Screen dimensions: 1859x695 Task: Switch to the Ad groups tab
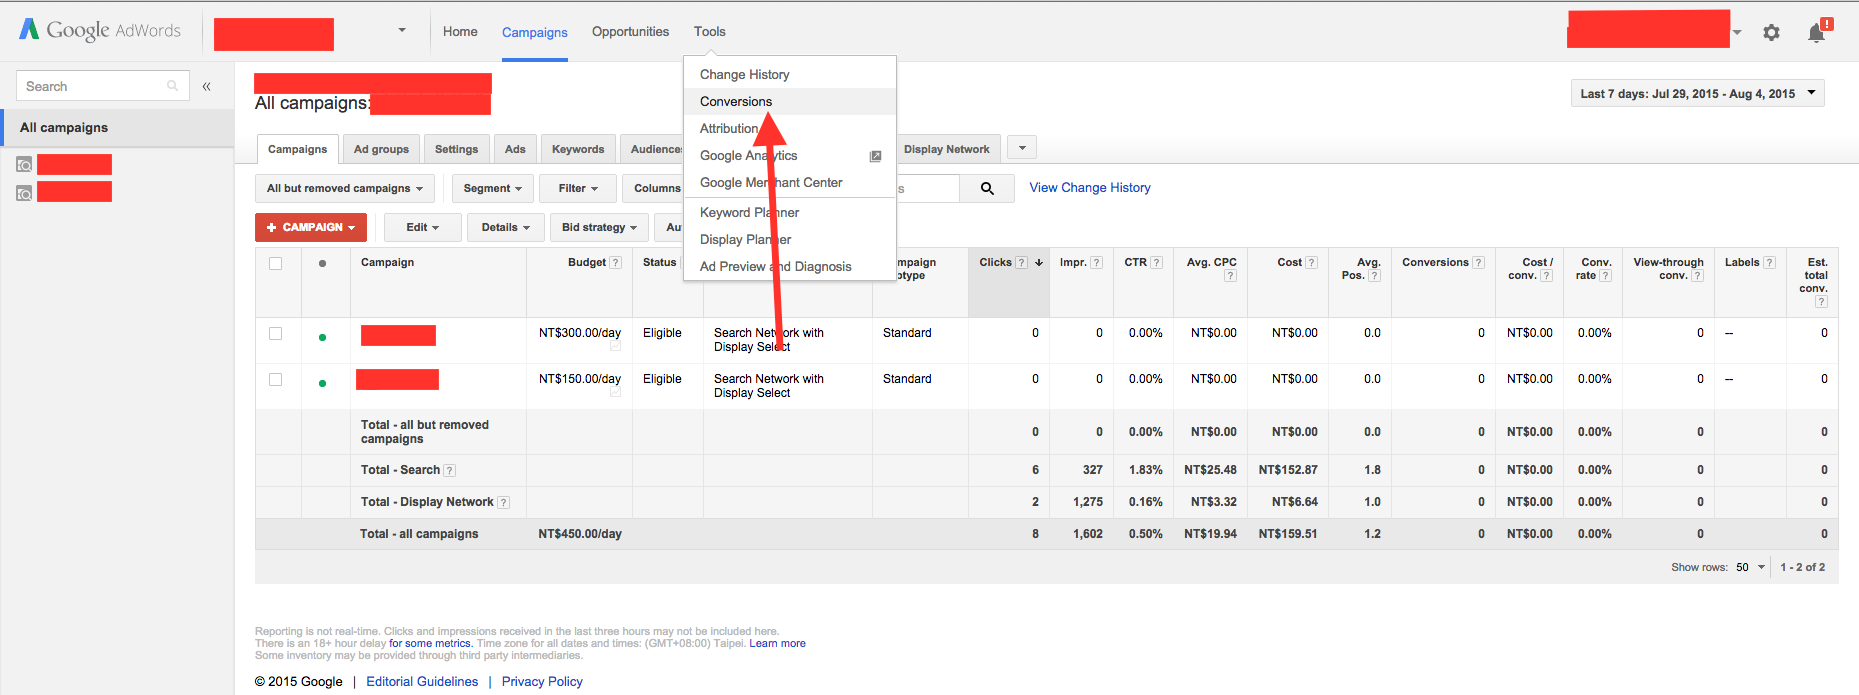pyautogui.click(x=381, y=149)
